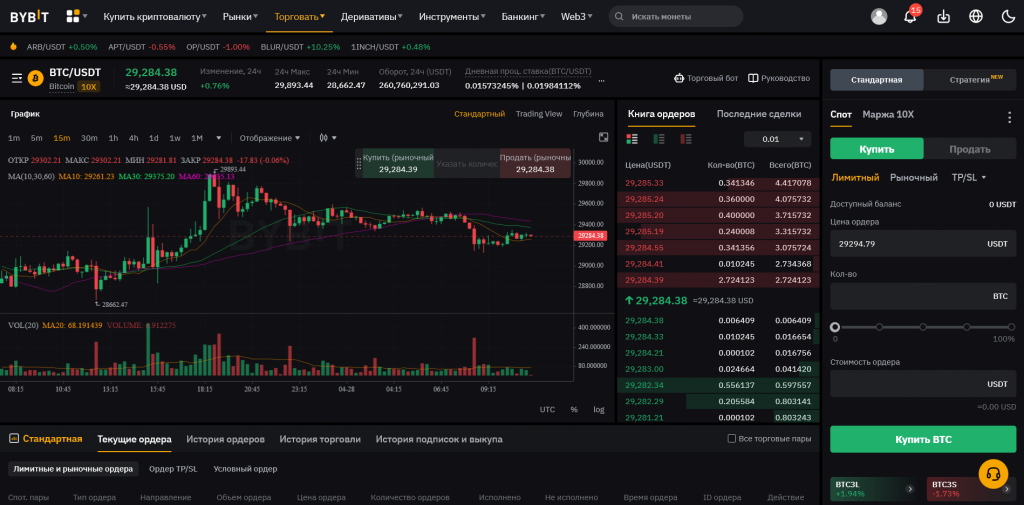Click the 'Цена ордера' price input field
This screenshot has height=505, width=1024.
pos(905,243)
